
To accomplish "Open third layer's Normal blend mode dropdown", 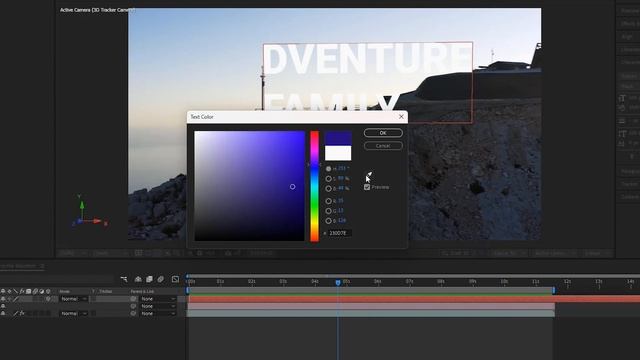I will click(73, 313).
